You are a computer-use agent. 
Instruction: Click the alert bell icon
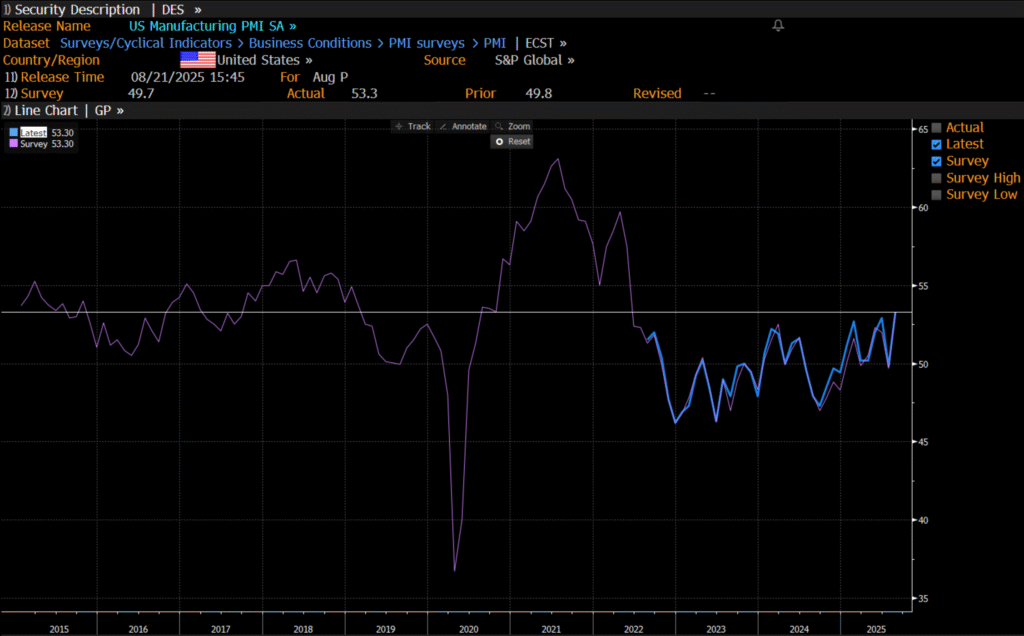tap(778, 25)
